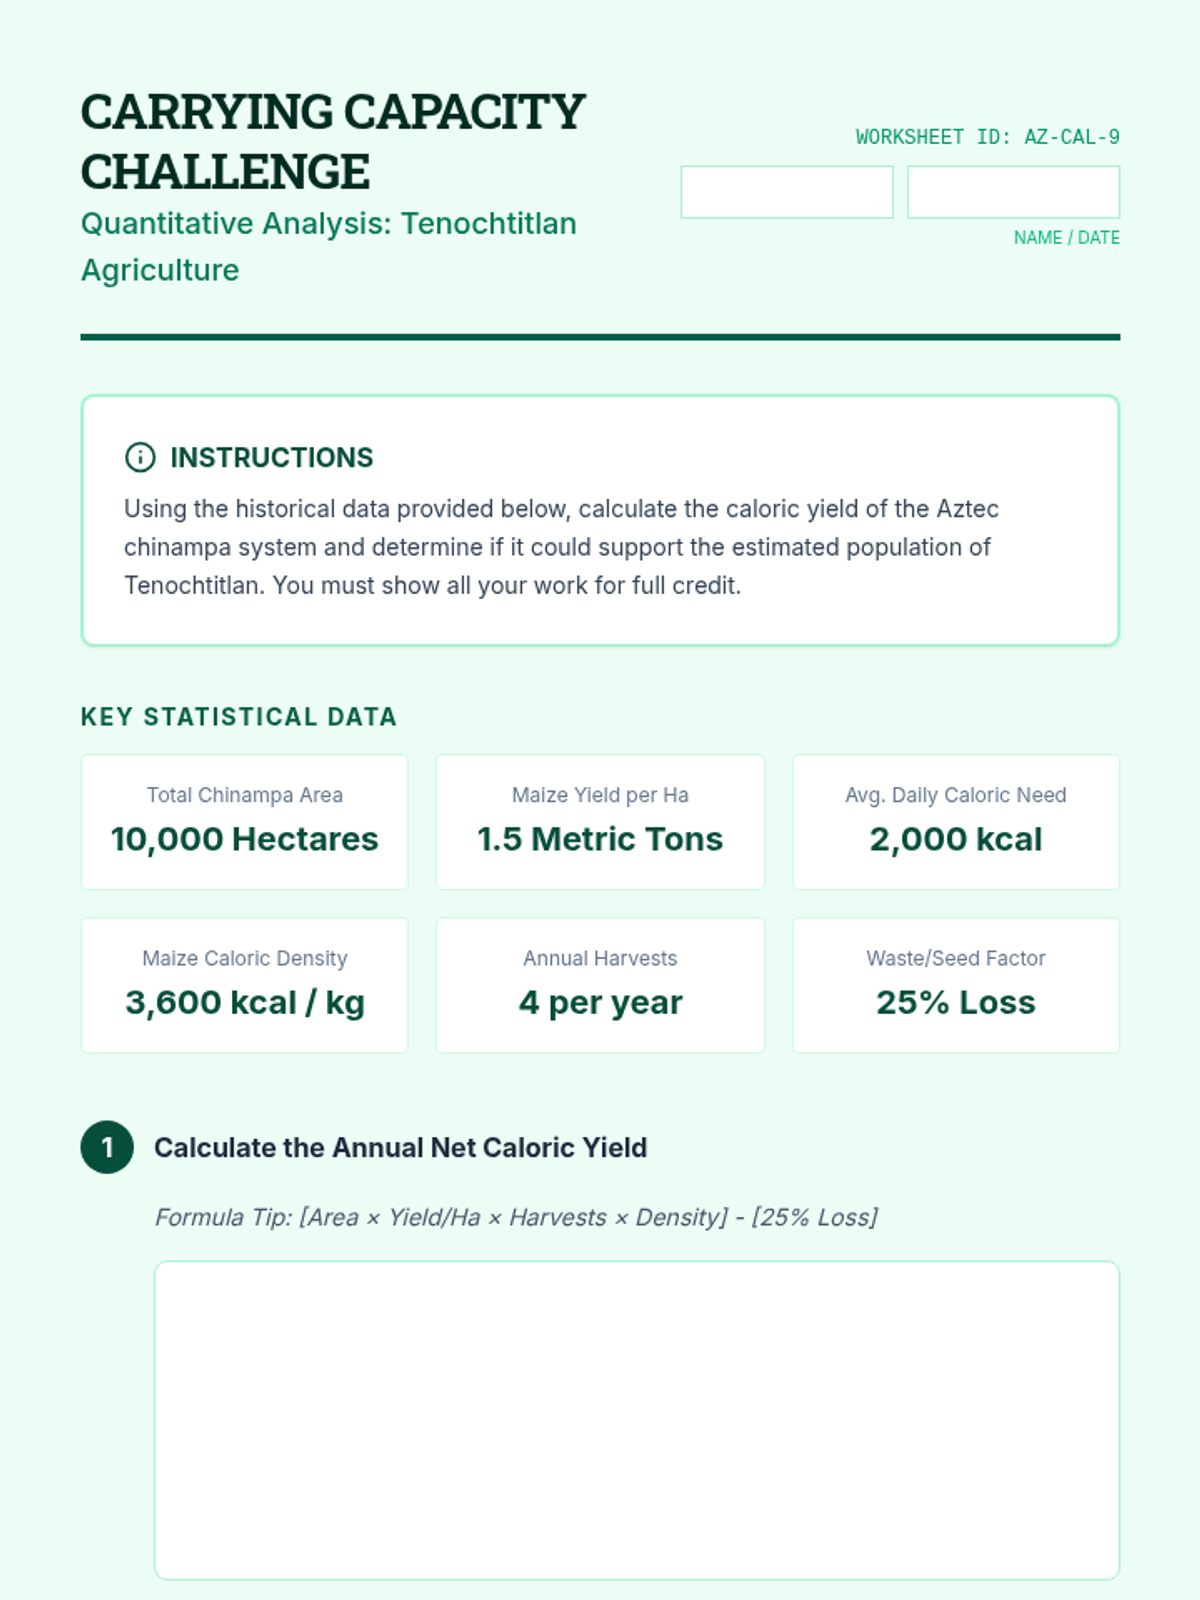This screenshot has width=1200, height=1600.
Task: Select the Maize Caloric Density card
Action: pos(245,985)
